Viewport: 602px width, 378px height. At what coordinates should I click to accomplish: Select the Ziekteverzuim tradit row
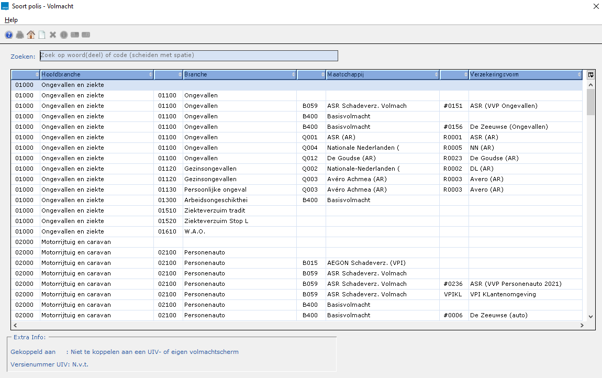[x=297, y=211]
